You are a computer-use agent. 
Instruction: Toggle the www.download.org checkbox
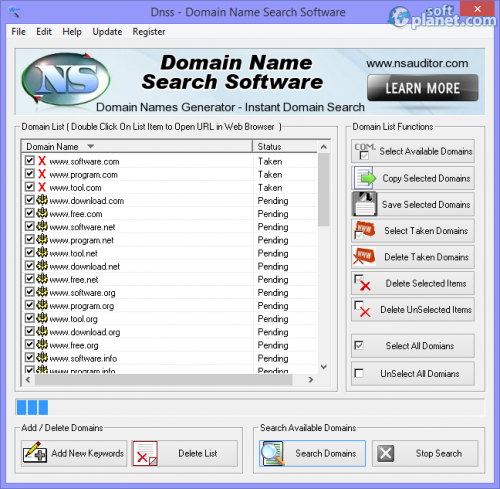(x=30, y=331)
